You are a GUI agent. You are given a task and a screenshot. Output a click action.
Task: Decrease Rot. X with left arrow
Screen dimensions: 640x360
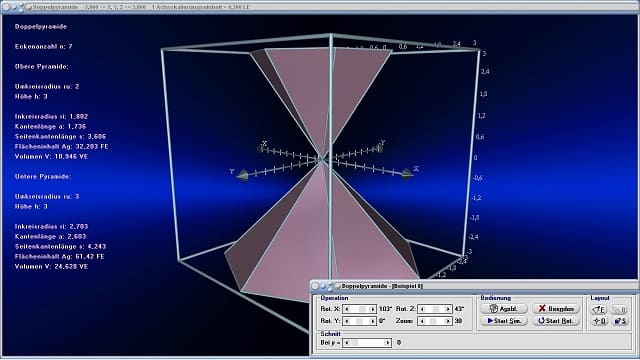[347, 309]
